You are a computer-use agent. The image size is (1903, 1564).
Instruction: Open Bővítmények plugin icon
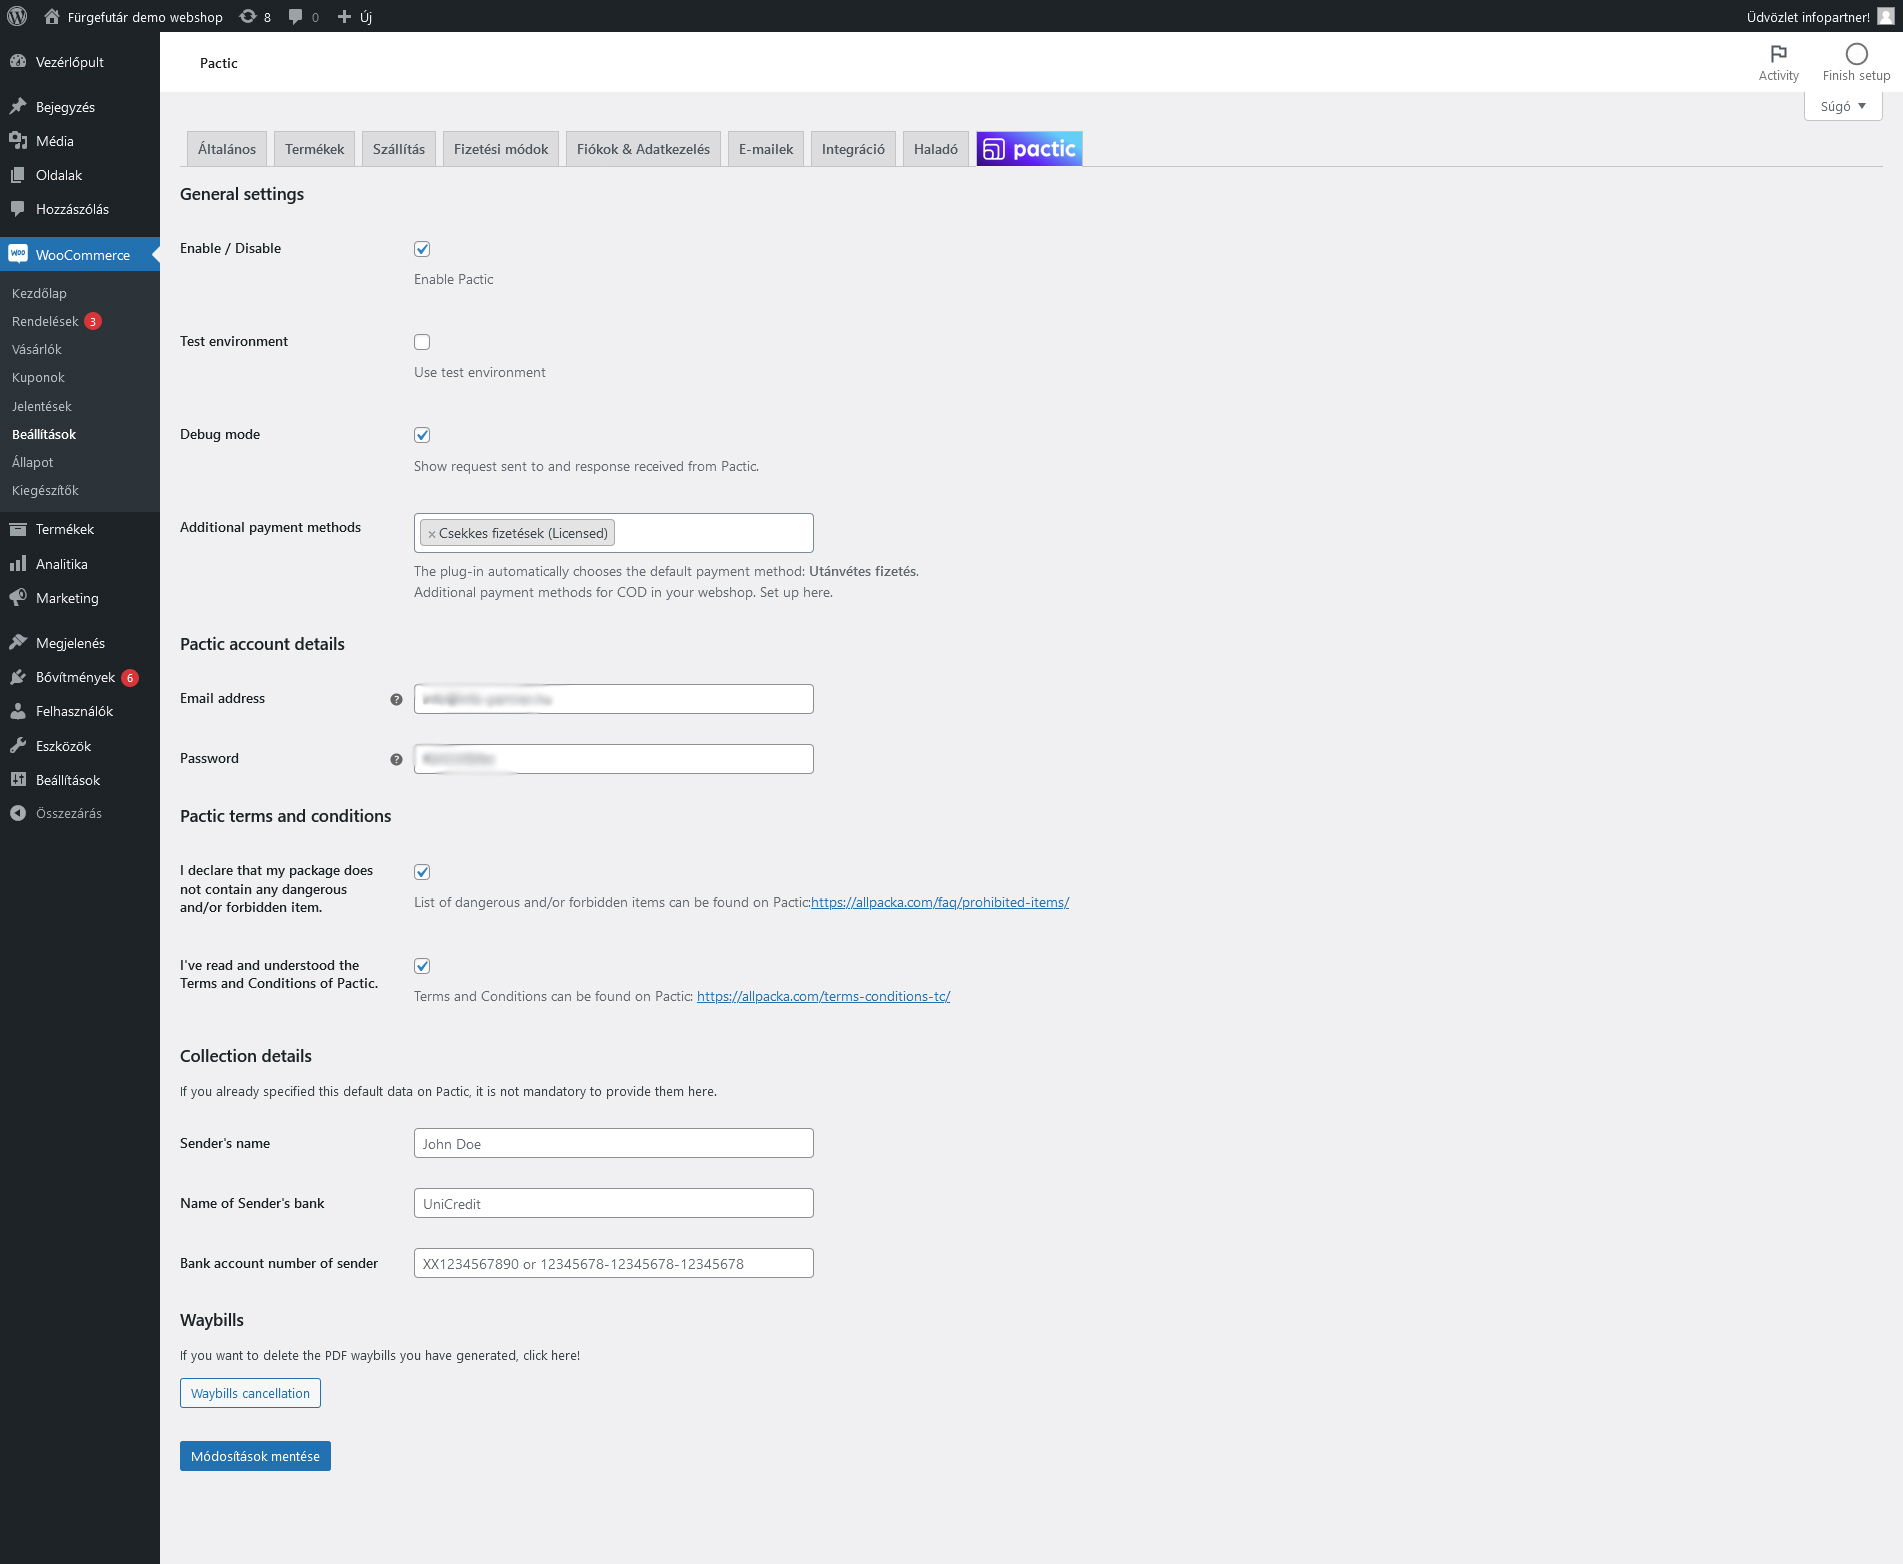pos(18,676)
